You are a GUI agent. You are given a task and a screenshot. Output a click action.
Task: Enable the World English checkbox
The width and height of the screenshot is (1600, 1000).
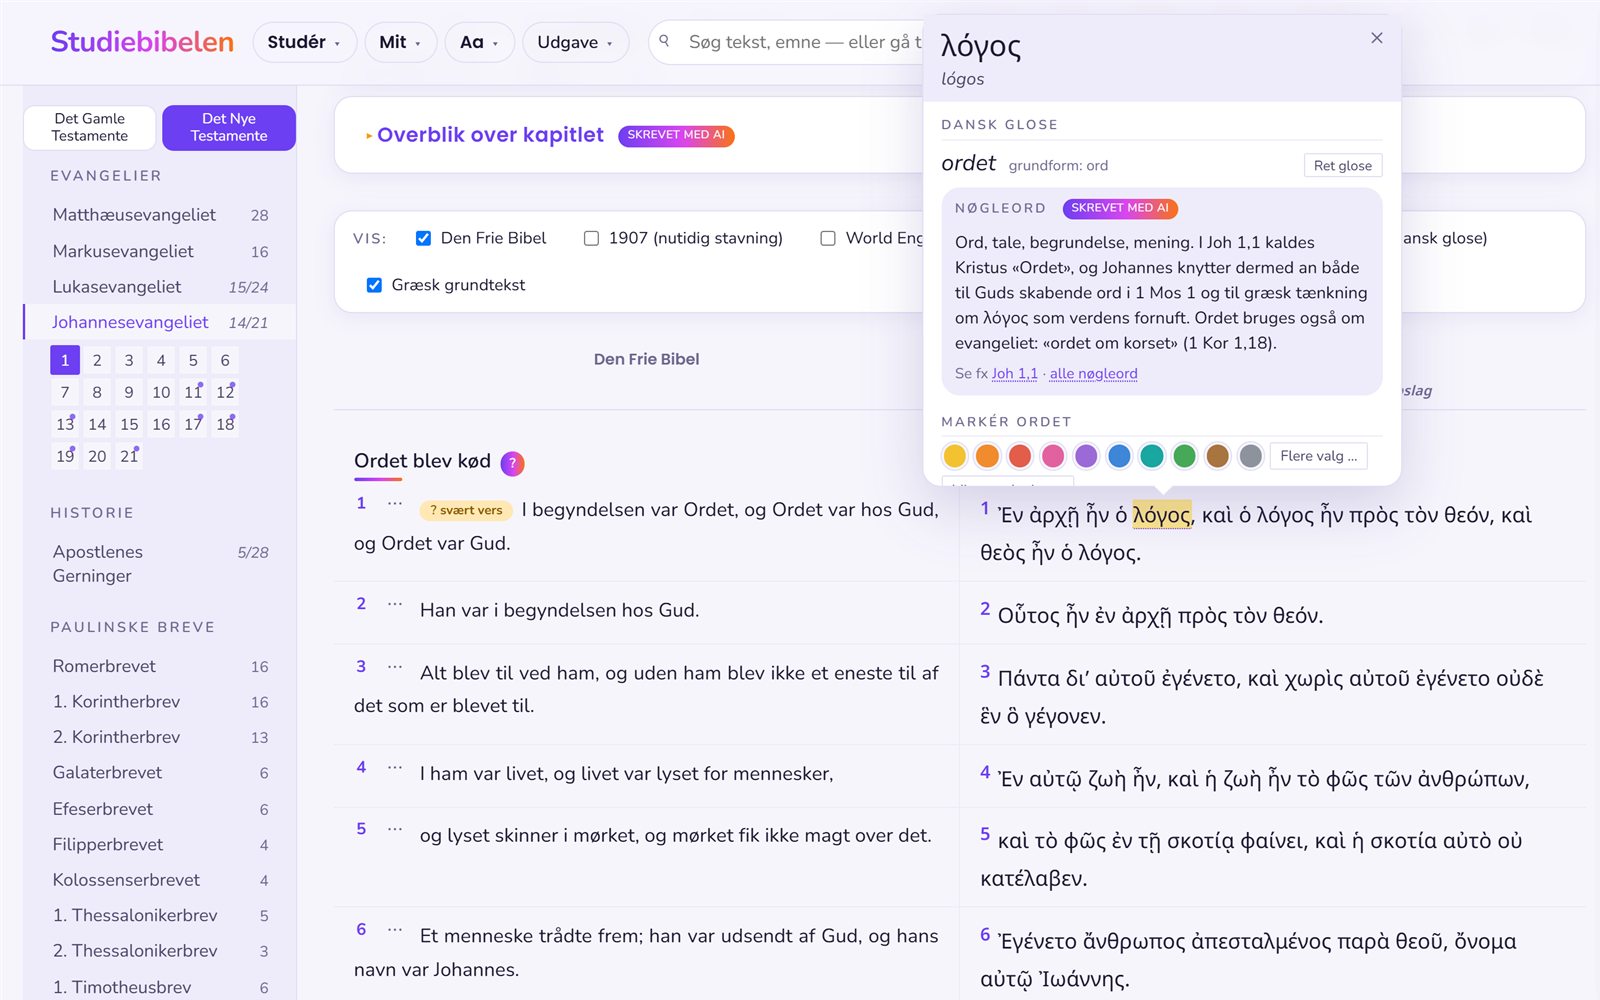tap(828, 238)
